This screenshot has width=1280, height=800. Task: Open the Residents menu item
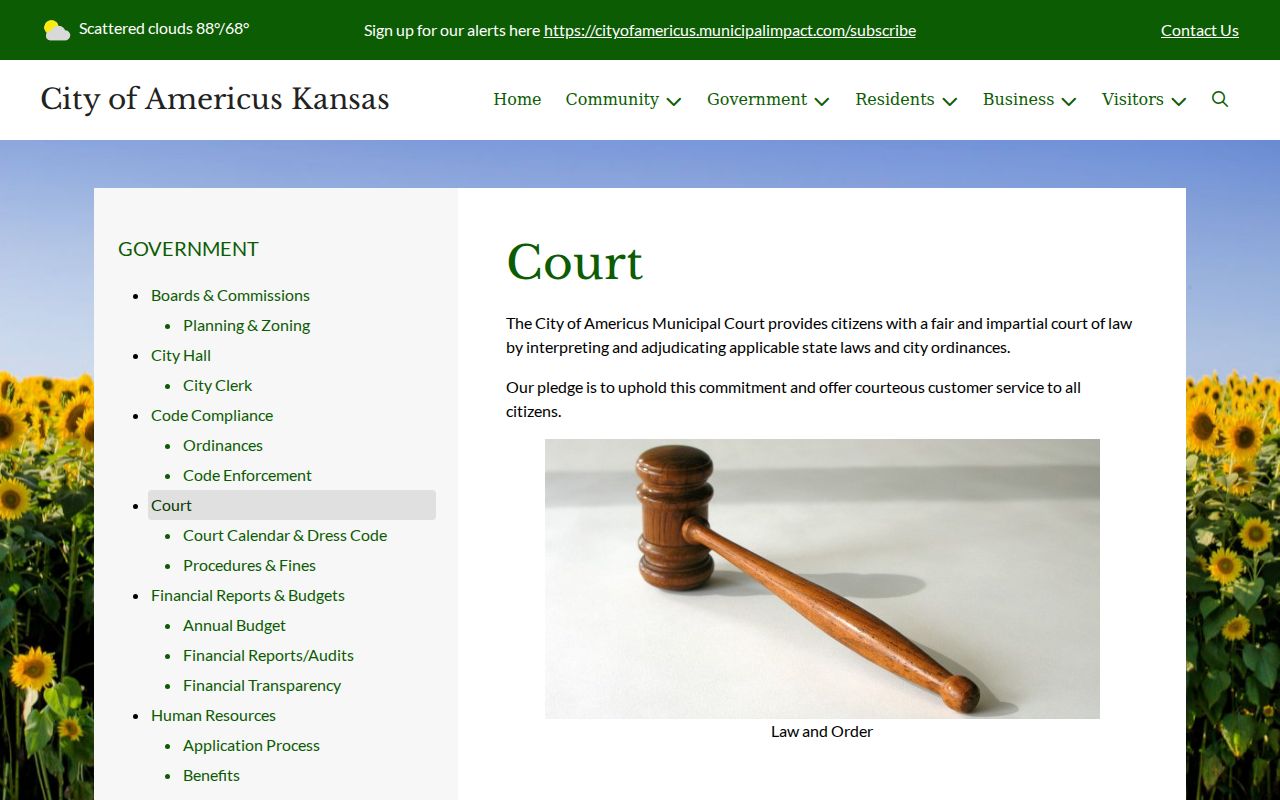click(x=895, y=99)
